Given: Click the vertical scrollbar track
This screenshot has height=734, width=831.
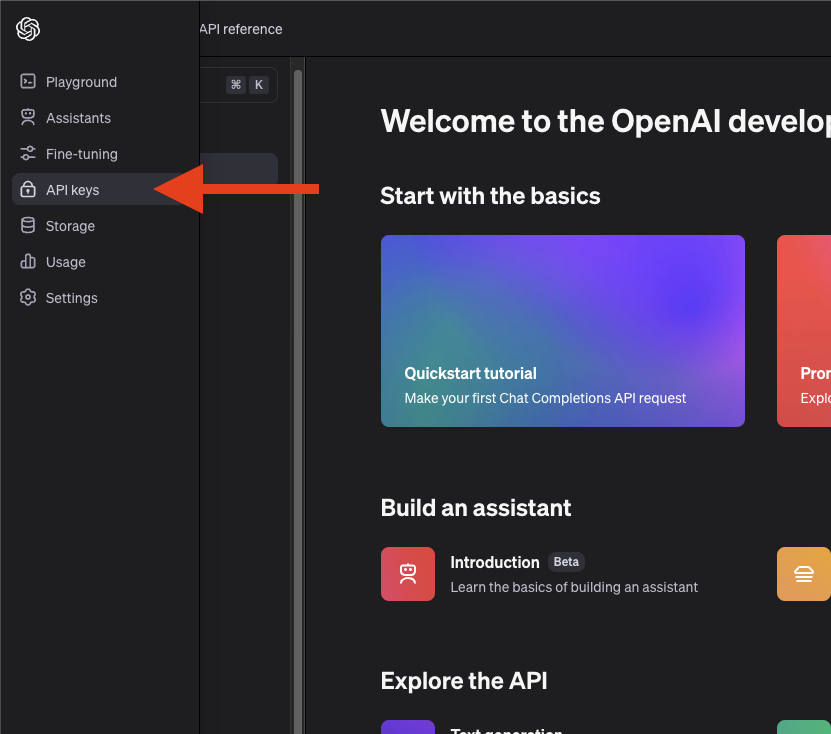Looking at the screenshot, I should 298,400.
